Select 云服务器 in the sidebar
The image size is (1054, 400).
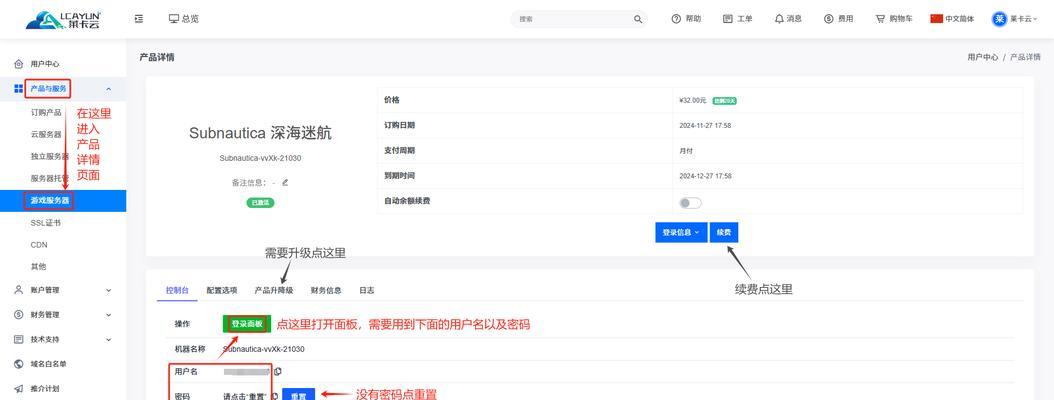[x=46, y=134]
